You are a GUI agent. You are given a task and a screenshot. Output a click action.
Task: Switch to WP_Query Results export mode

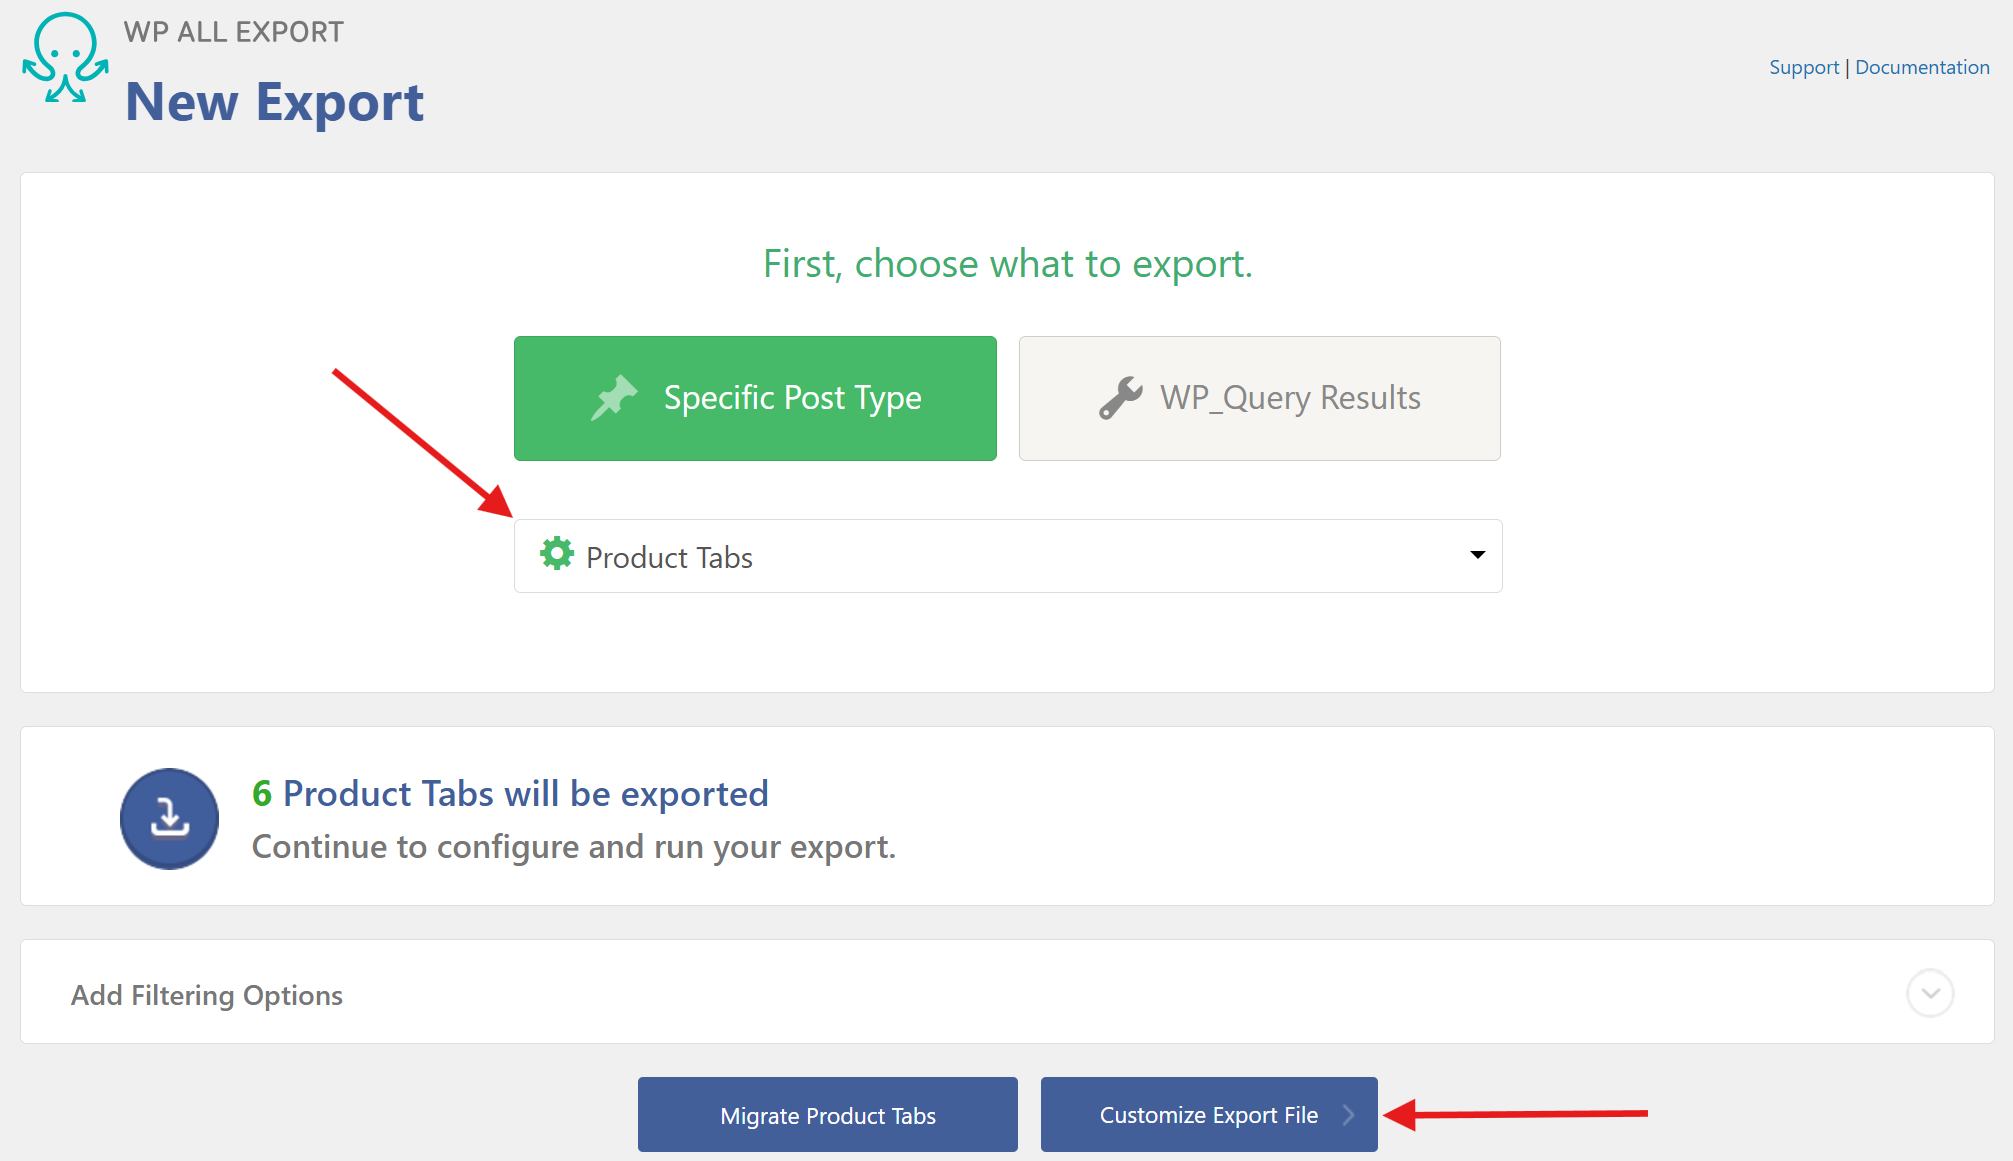pyautogui.click(x=1259, y=398)
